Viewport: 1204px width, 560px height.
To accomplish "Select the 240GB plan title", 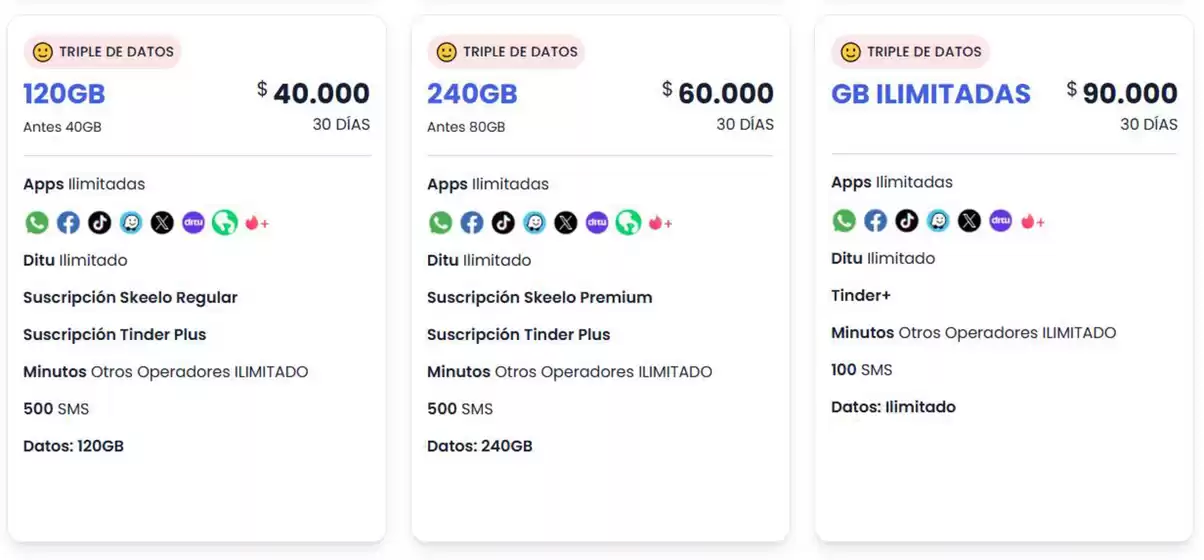I will coord(472,94).
